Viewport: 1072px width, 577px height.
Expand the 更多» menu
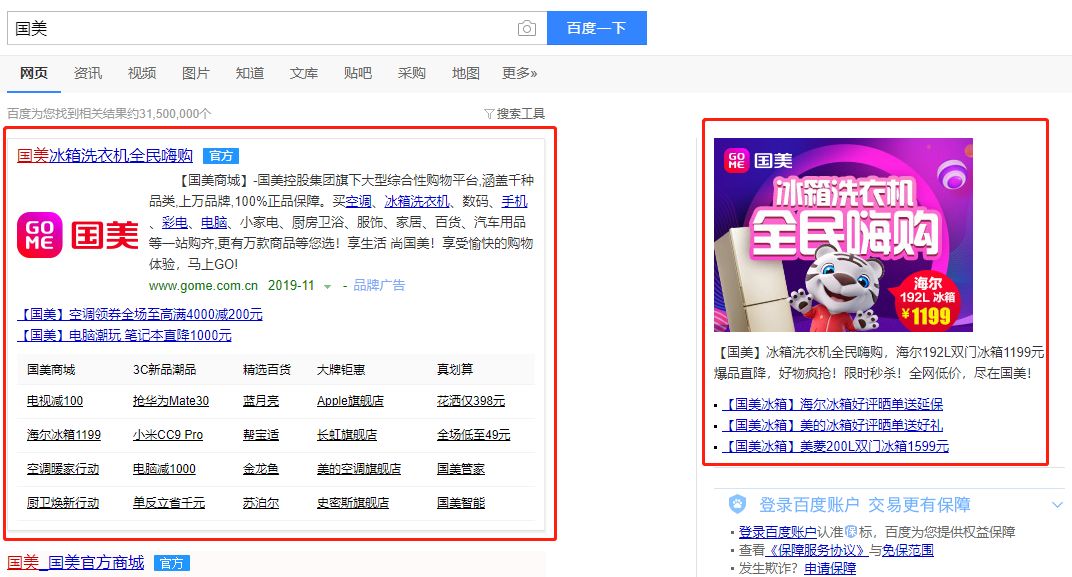tap(519, 73)
